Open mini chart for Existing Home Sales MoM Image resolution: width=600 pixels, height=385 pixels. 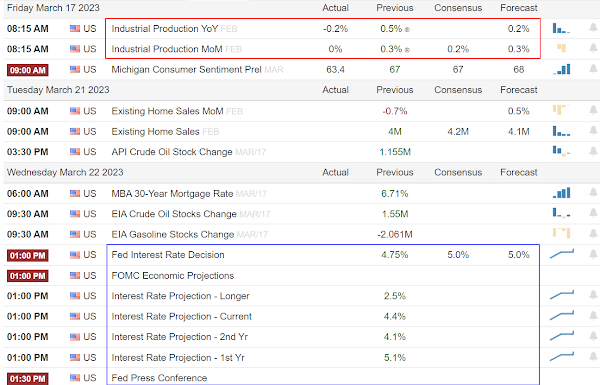click(561, 110)
